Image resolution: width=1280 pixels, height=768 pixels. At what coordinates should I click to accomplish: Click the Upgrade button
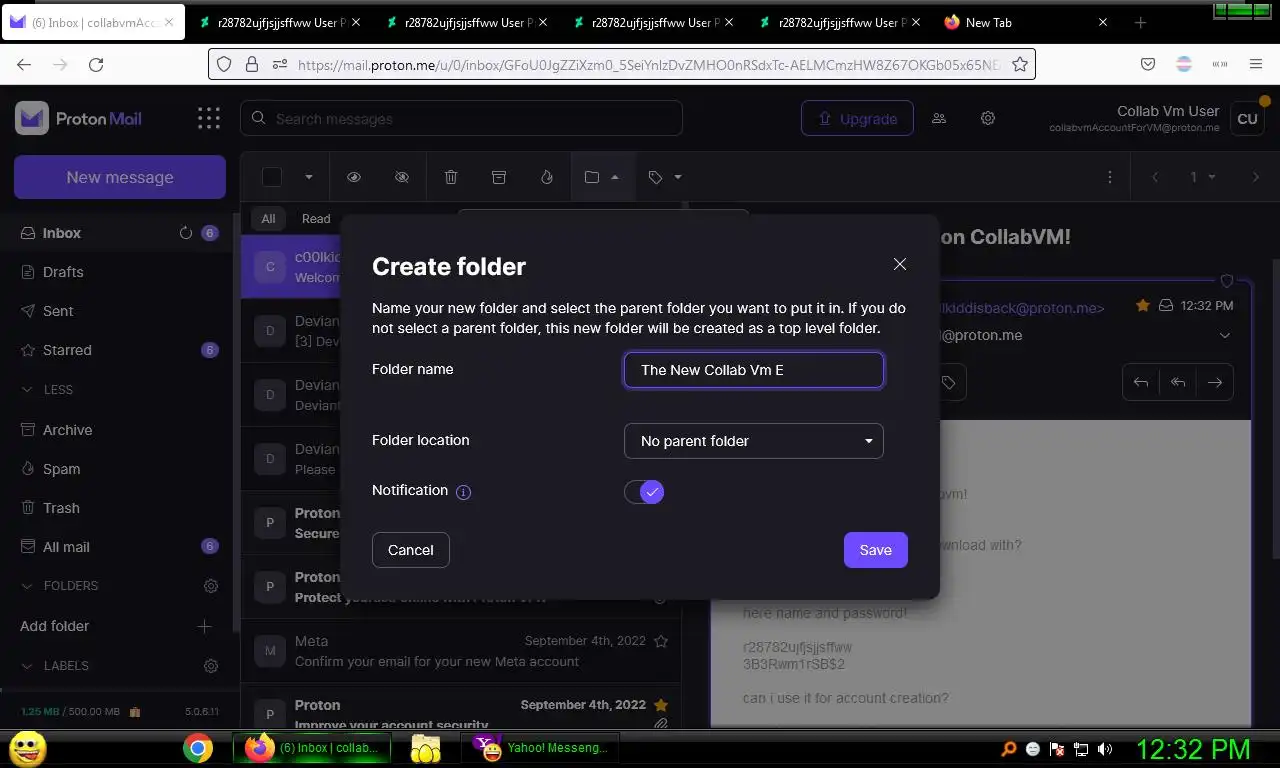[x=857, y=118]
